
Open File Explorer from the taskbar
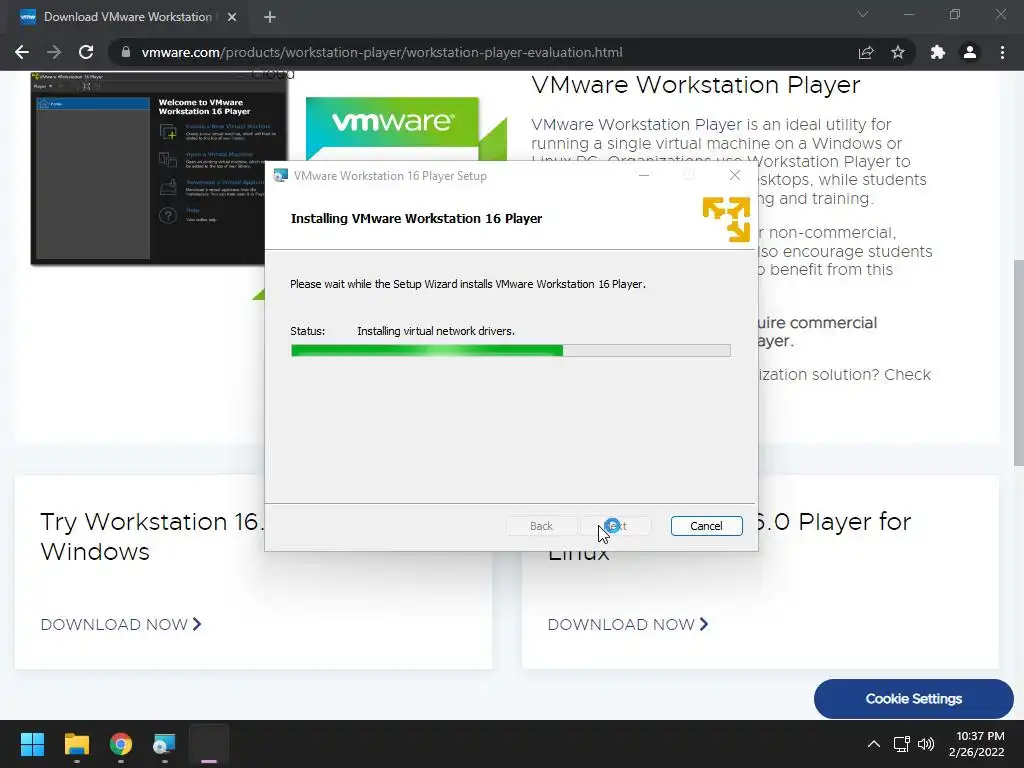coord(76,744)
